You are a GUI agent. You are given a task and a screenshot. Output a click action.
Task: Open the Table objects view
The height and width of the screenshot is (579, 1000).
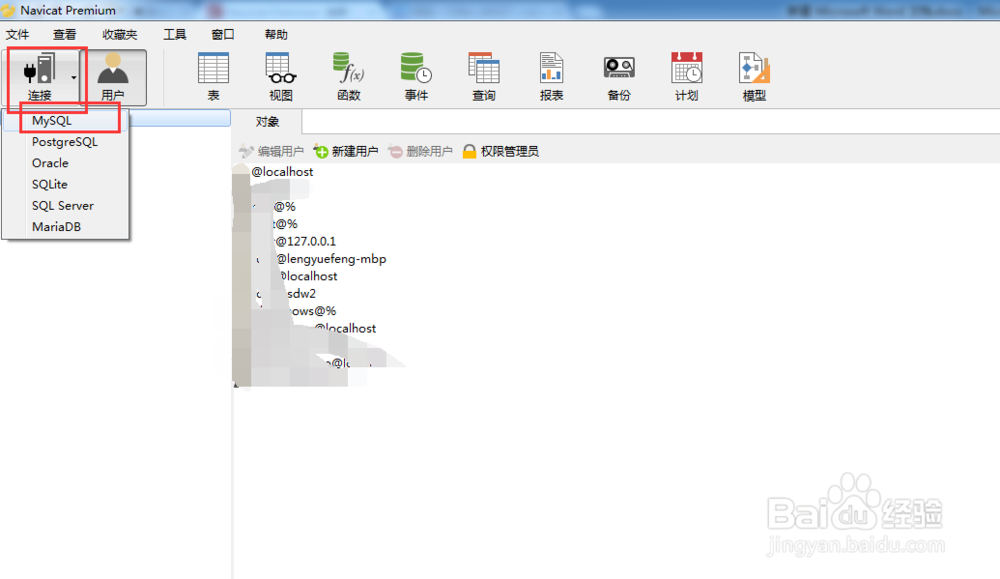(x=213, y=77)
